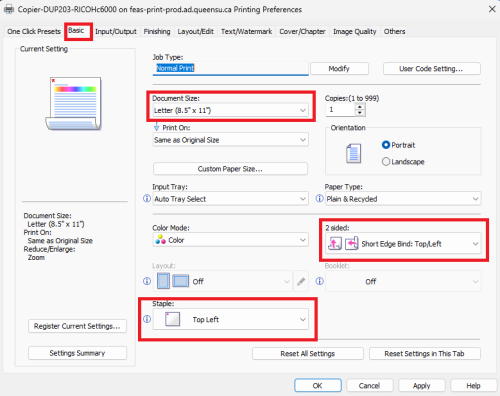Click Register Current Settings

point(77,326)
